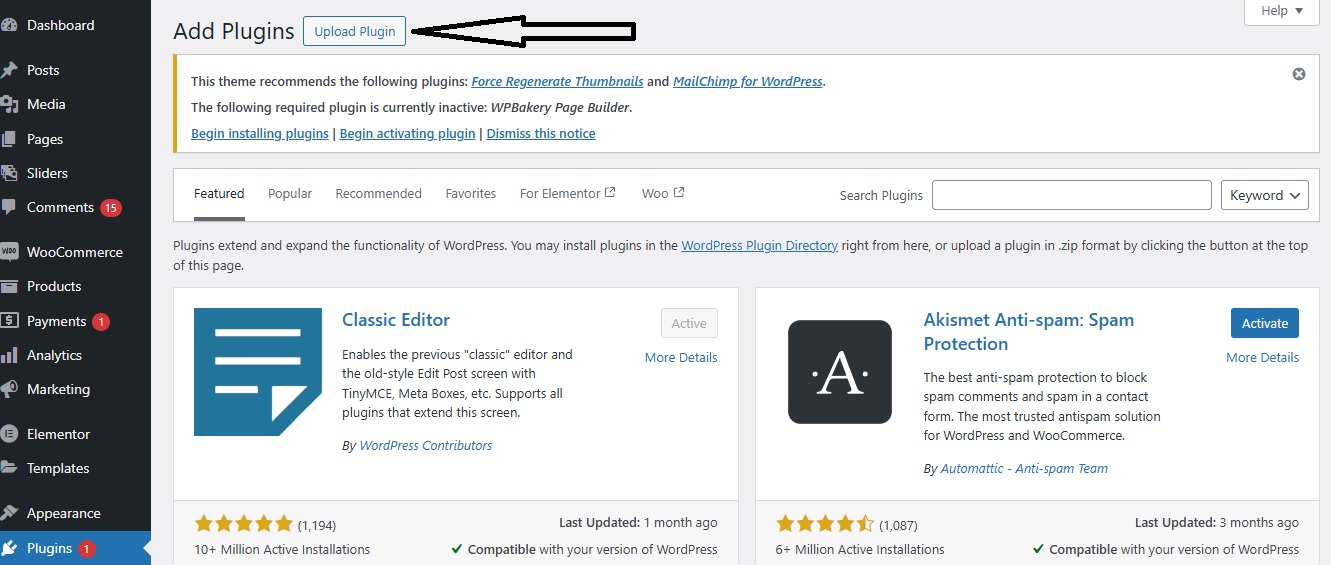Switch to the Recommended tab
The height and width of the screenshot is (565, 1331).
tap(378, 194)
